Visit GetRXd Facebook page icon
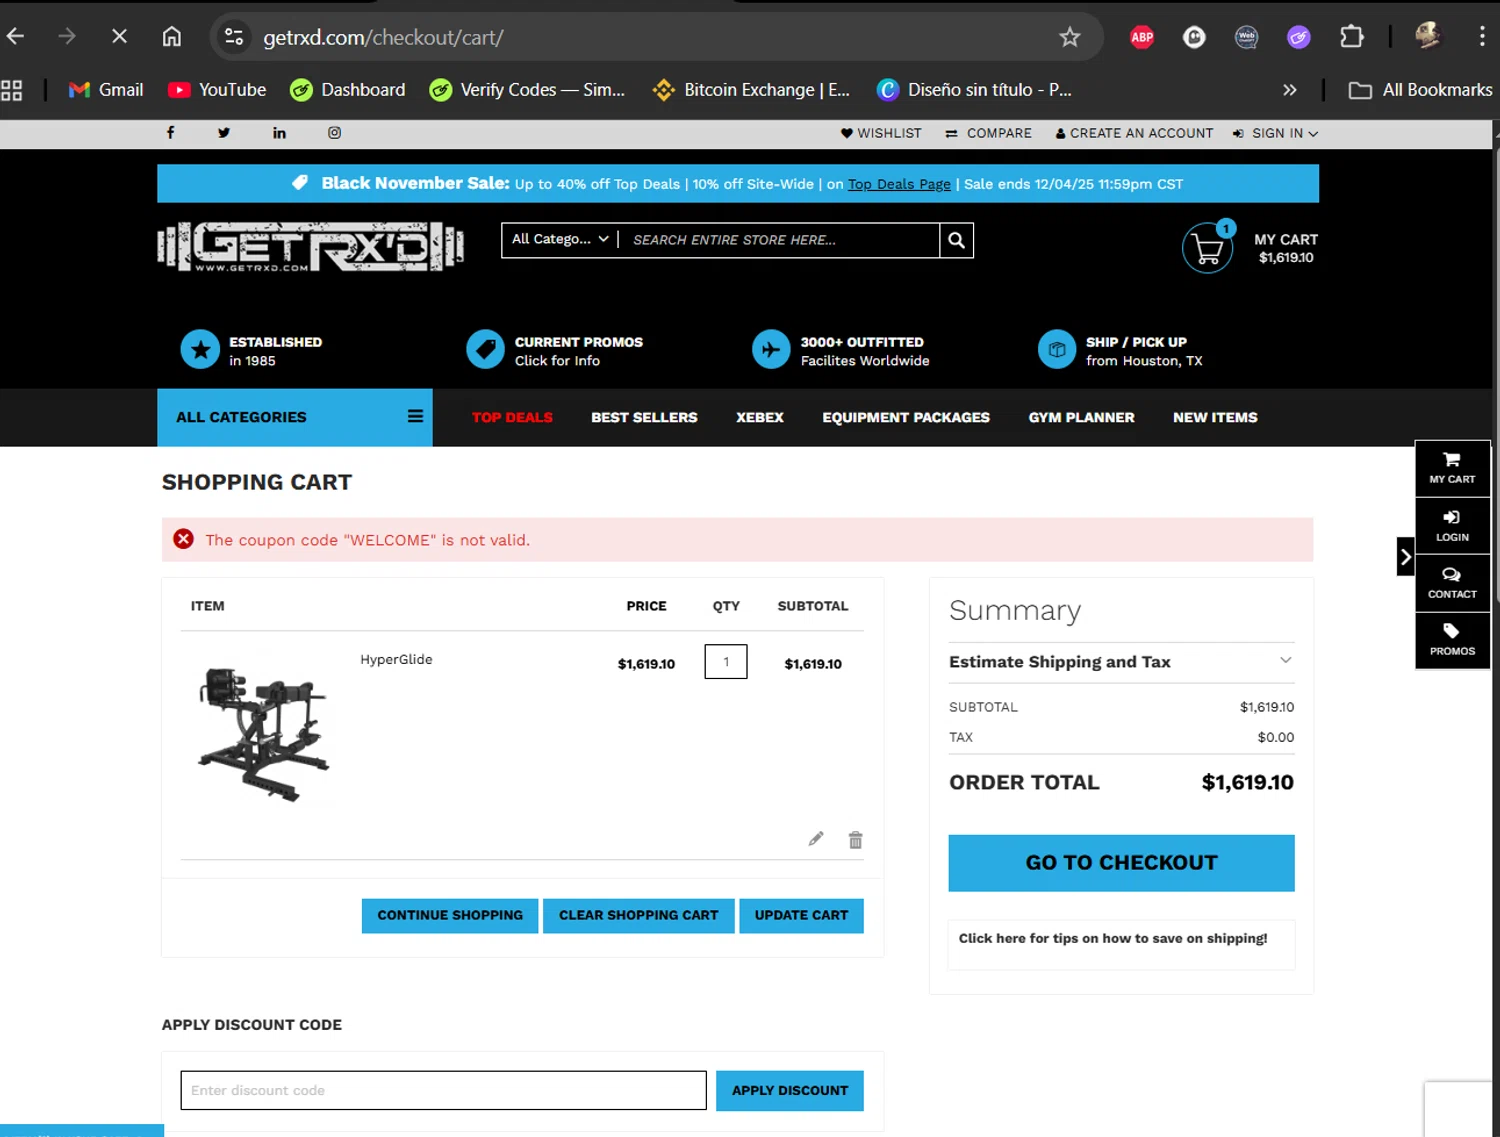The height and width of the screenshot is (1137, 1500). click(170, 133)
